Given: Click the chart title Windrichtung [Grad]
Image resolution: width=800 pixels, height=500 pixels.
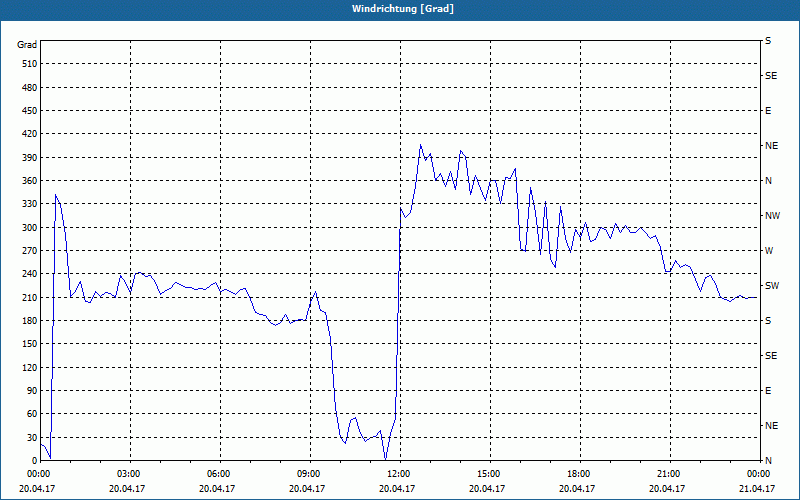Looking at the screenshot, I should point(403,9).
